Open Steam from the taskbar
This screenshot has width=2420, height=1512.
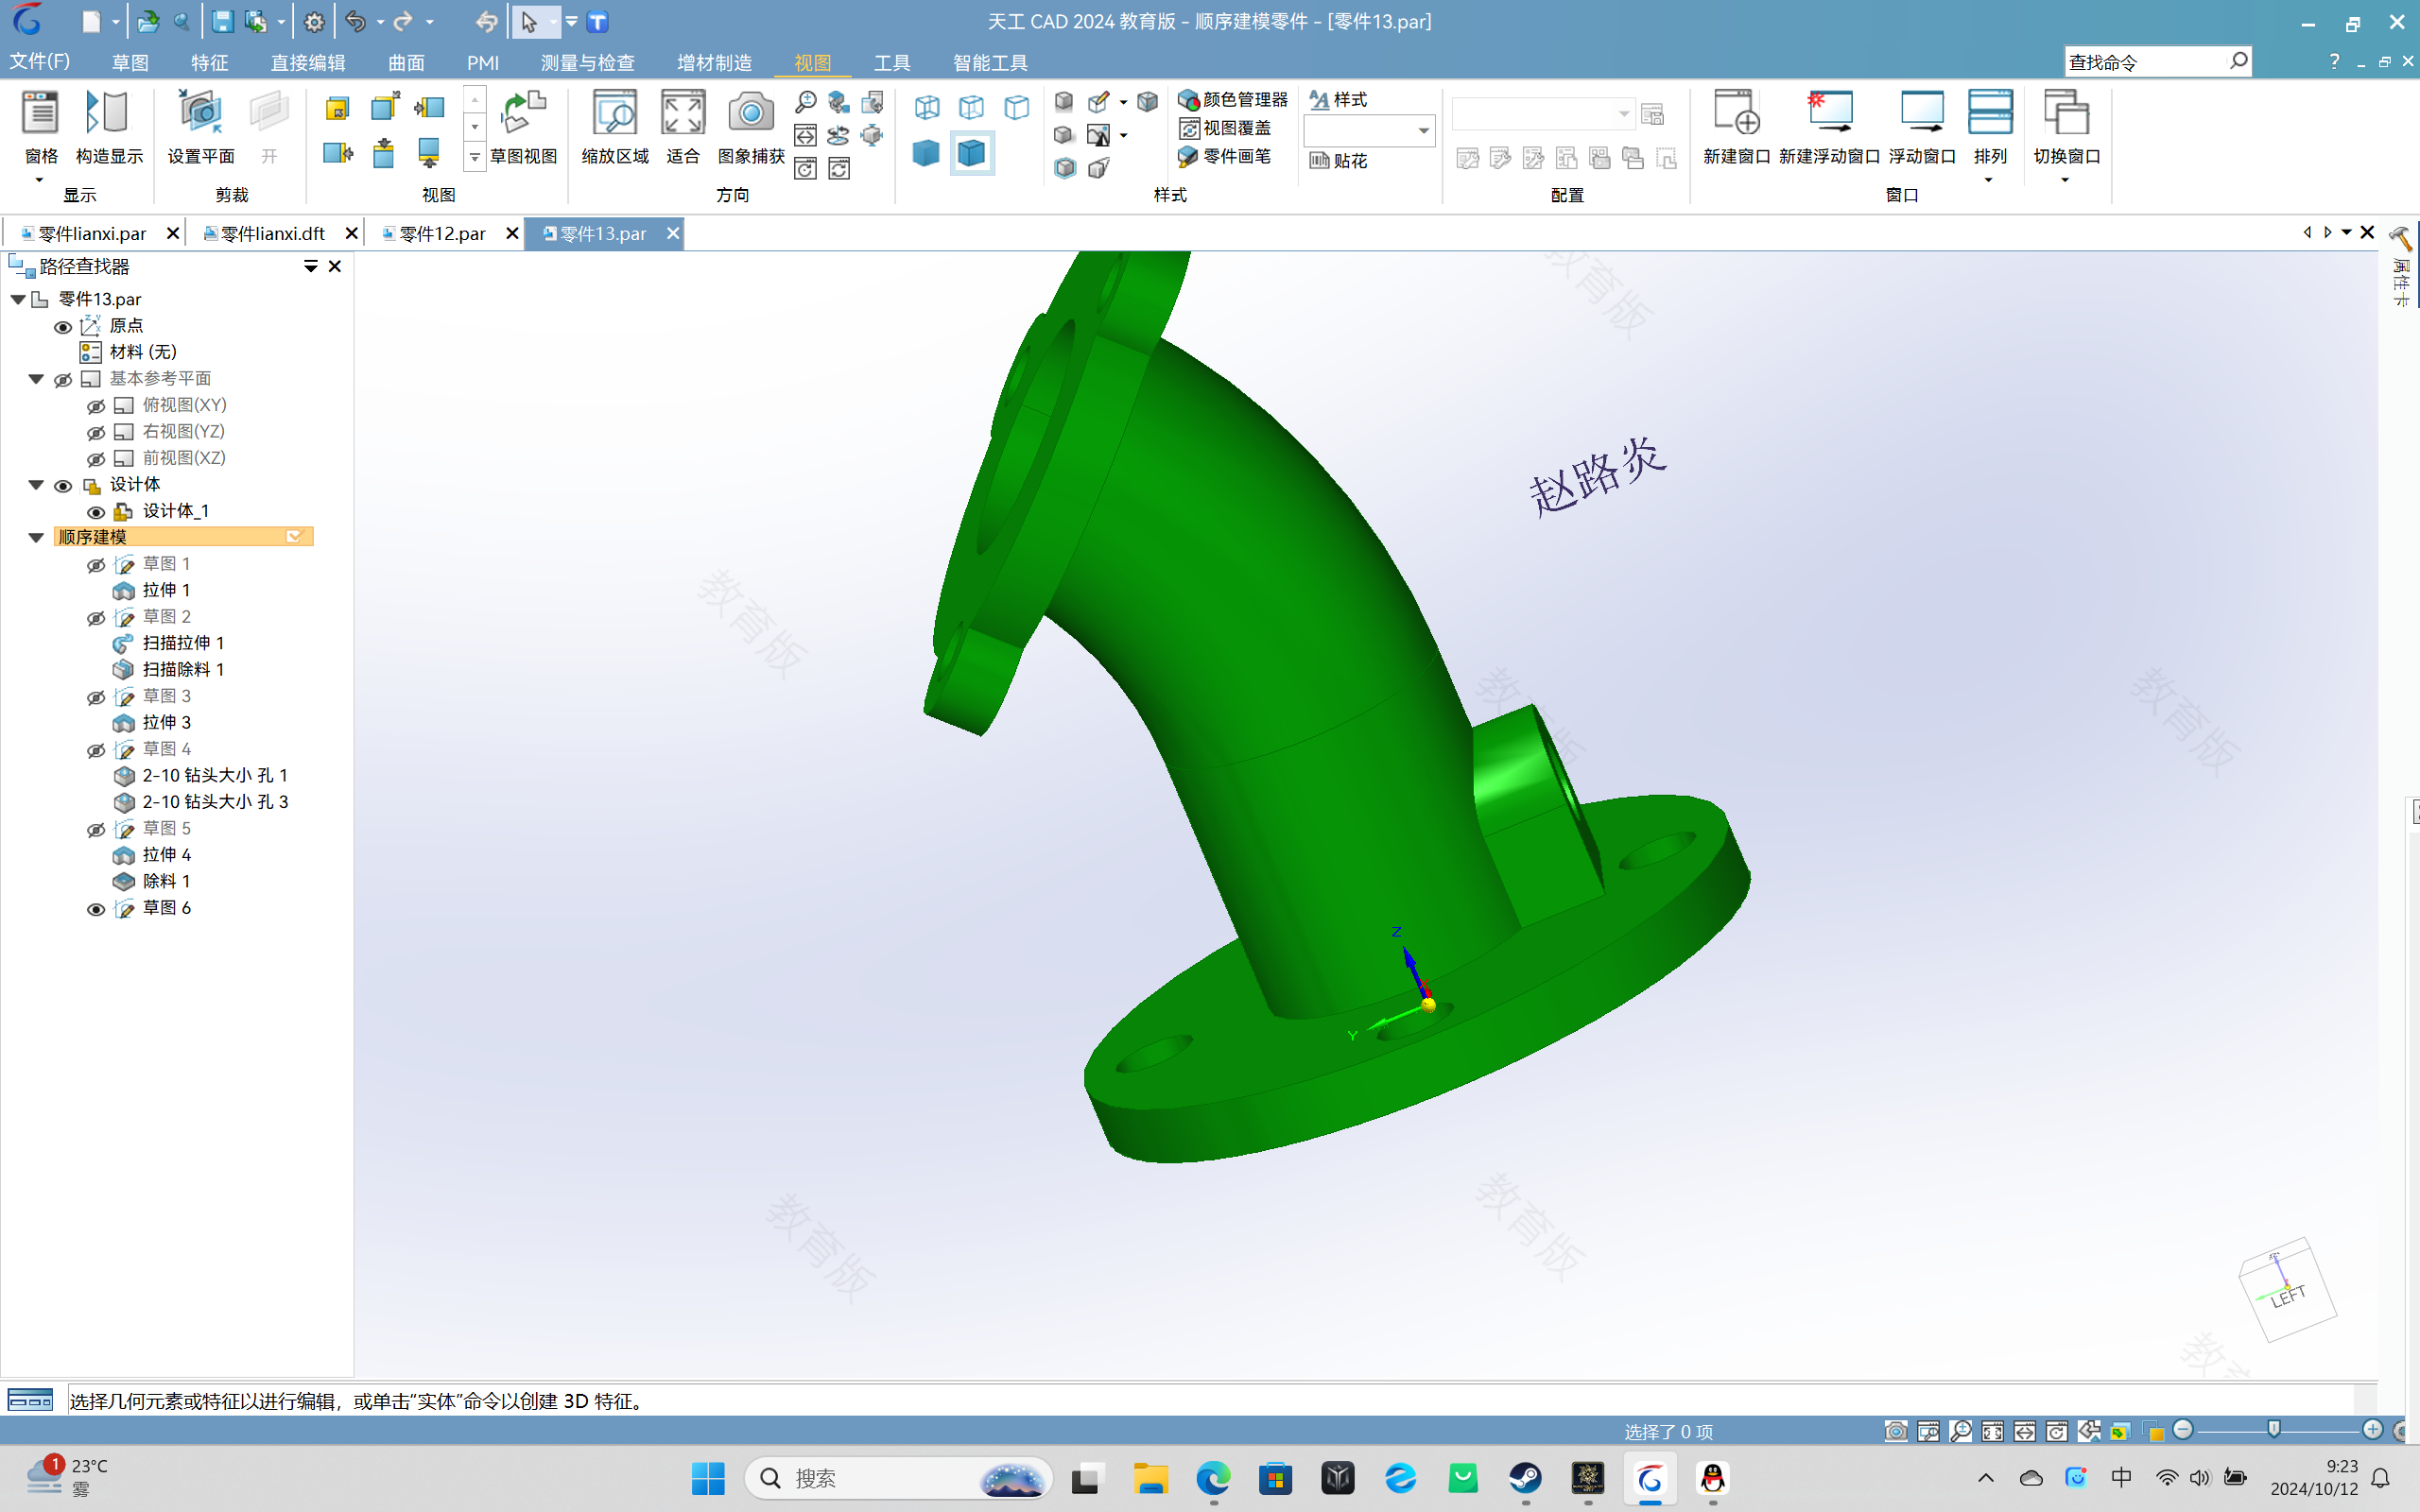pos(1525,1478)
